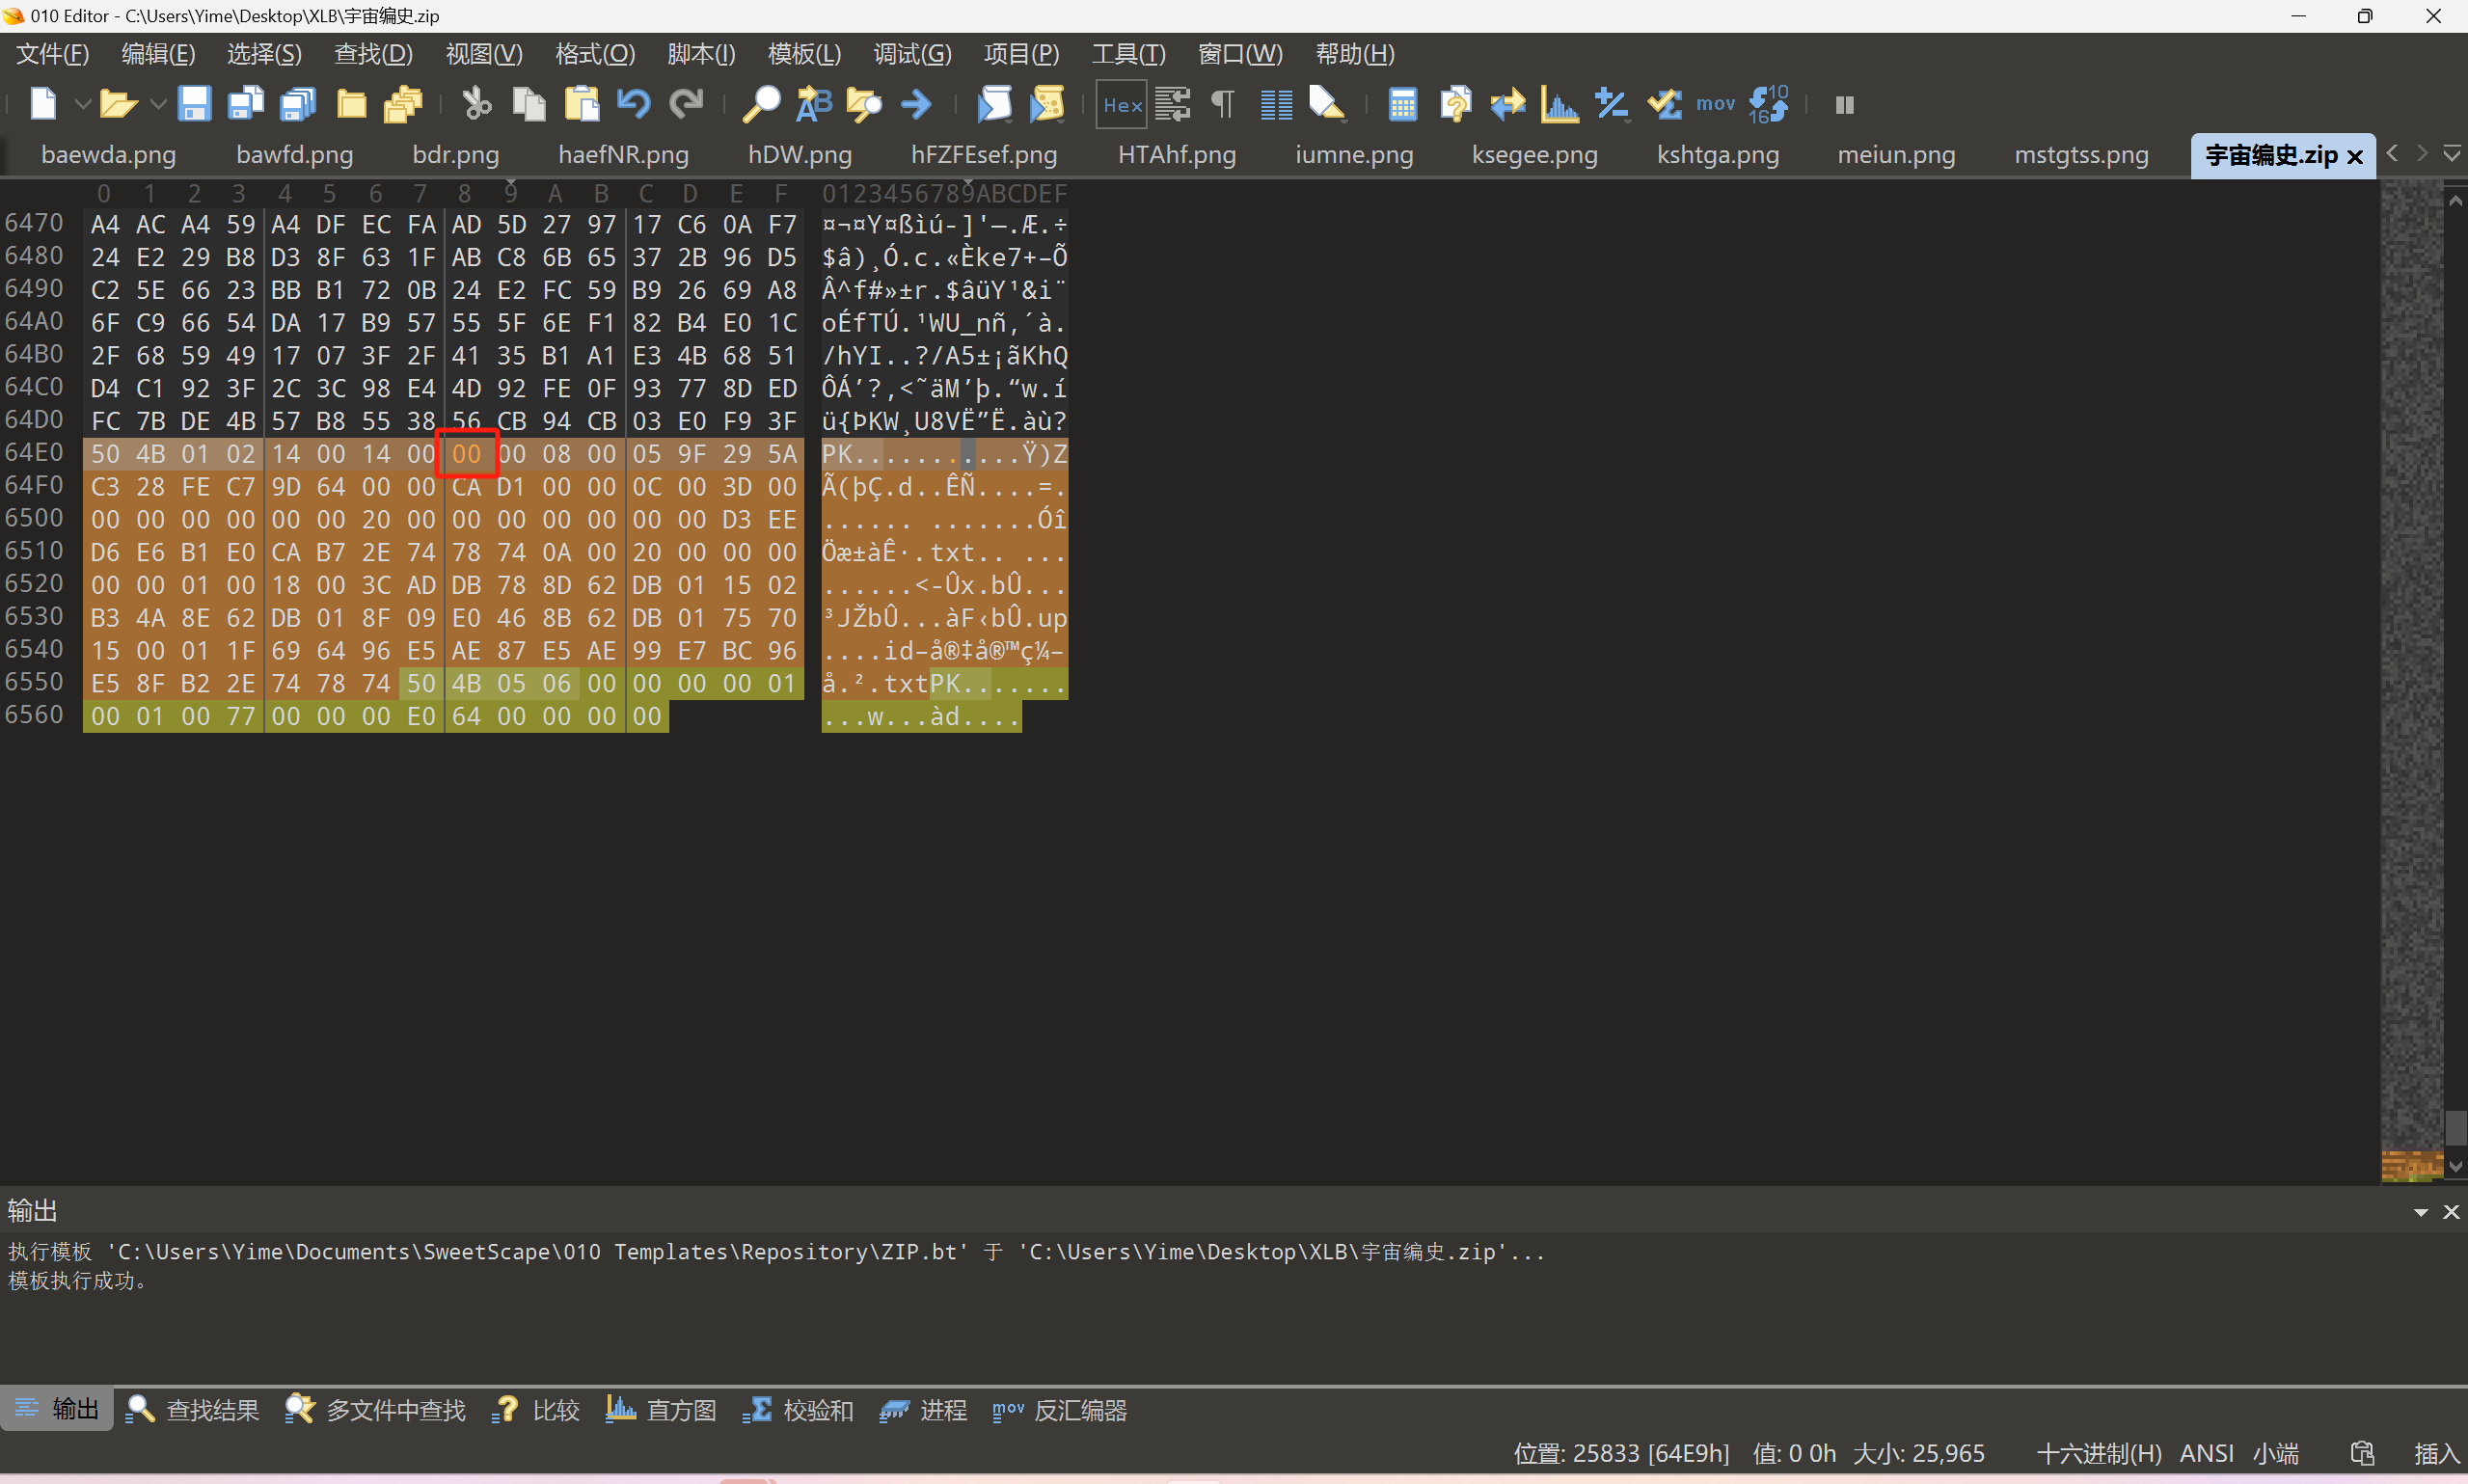The height and width of the screenshot is (1484, 2468).
Task: Toggle show whitespace pilcrow icon
Action: click(x=1222, y=104)
